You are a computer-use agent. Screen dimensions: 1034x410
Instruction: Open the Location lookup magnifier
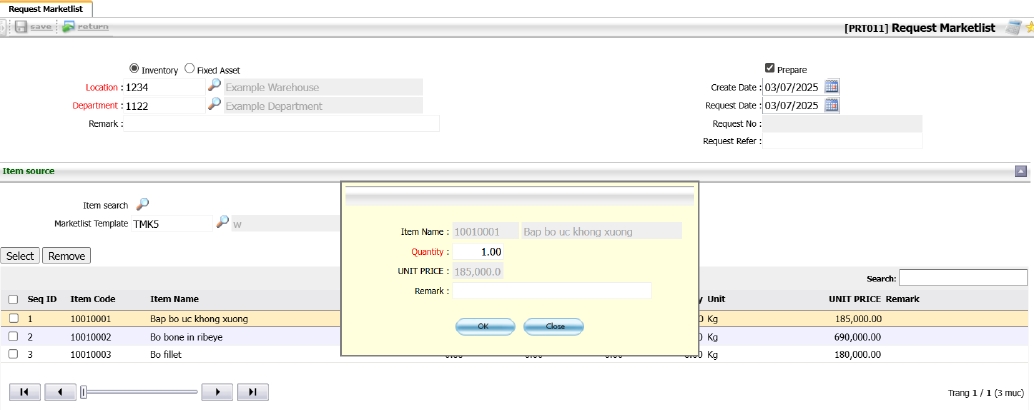point(213,87)
